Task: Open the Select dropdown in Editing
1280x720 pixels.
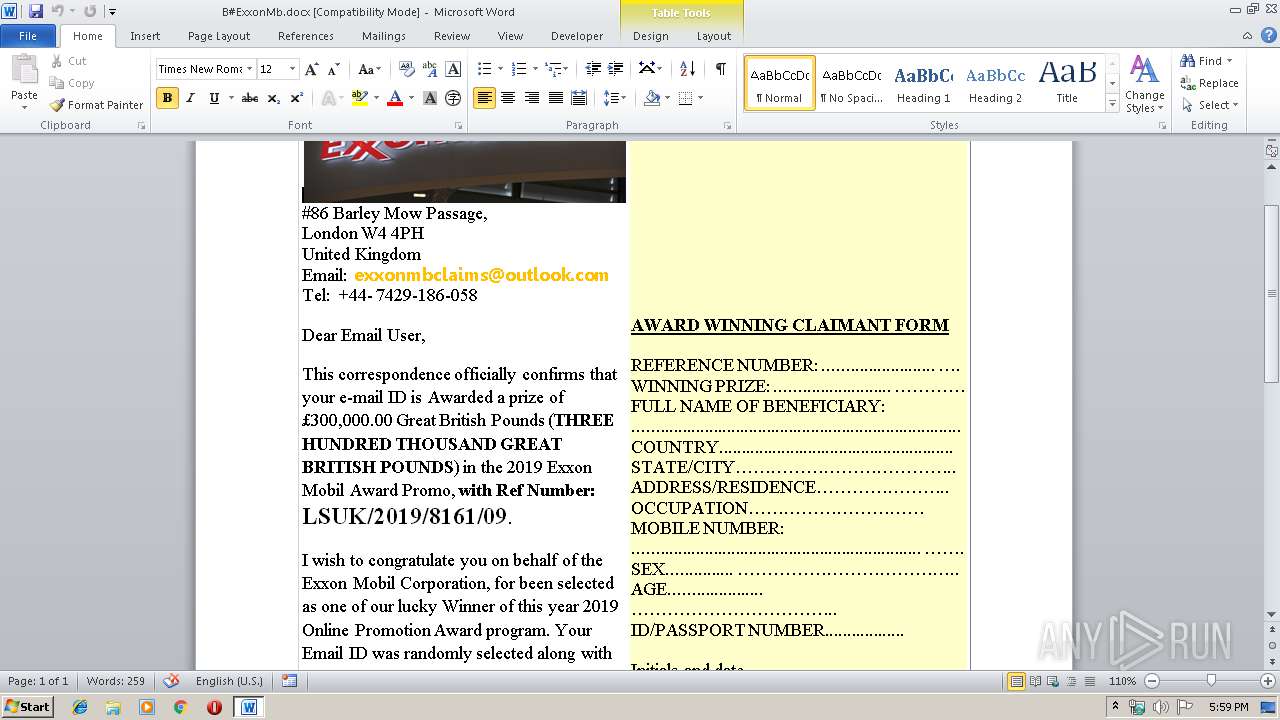Action: pyautogui.click(x=1210, y=105)
